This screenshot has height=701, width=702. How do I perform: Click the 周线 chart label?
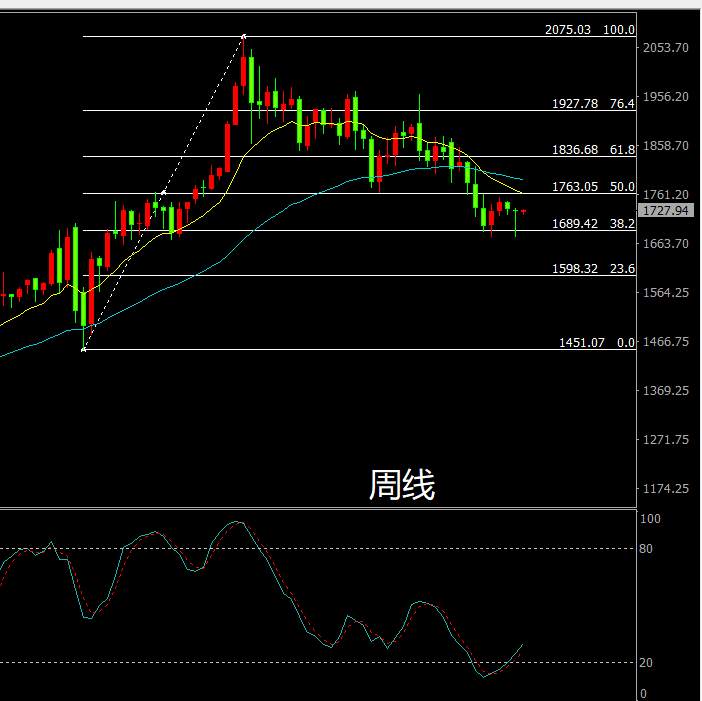402,484
